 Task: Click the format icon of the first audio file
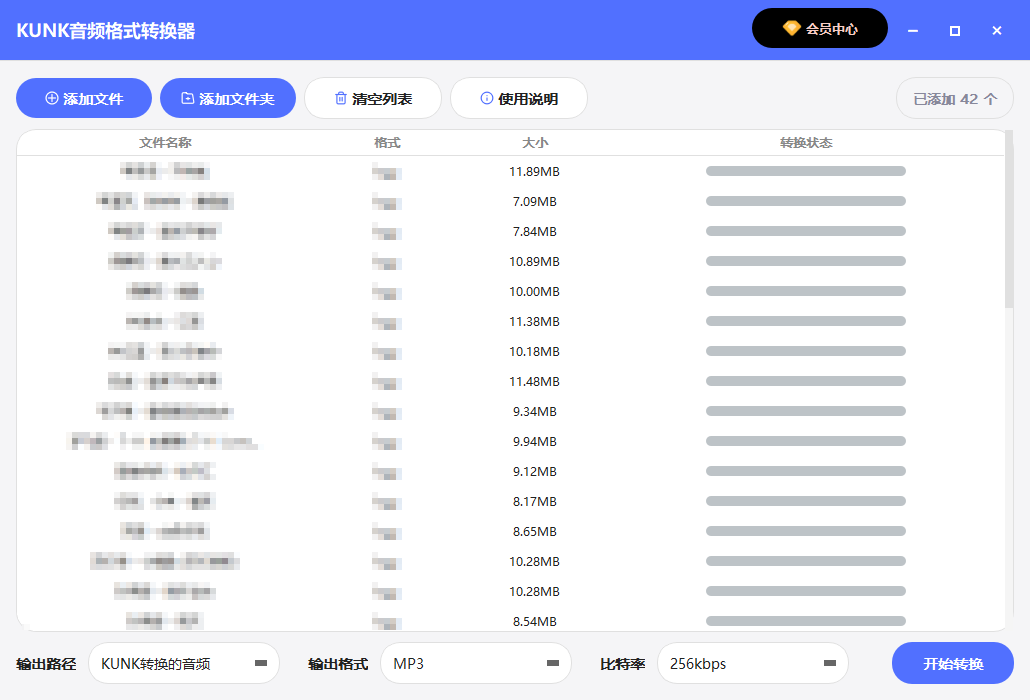tap(385, 171)
